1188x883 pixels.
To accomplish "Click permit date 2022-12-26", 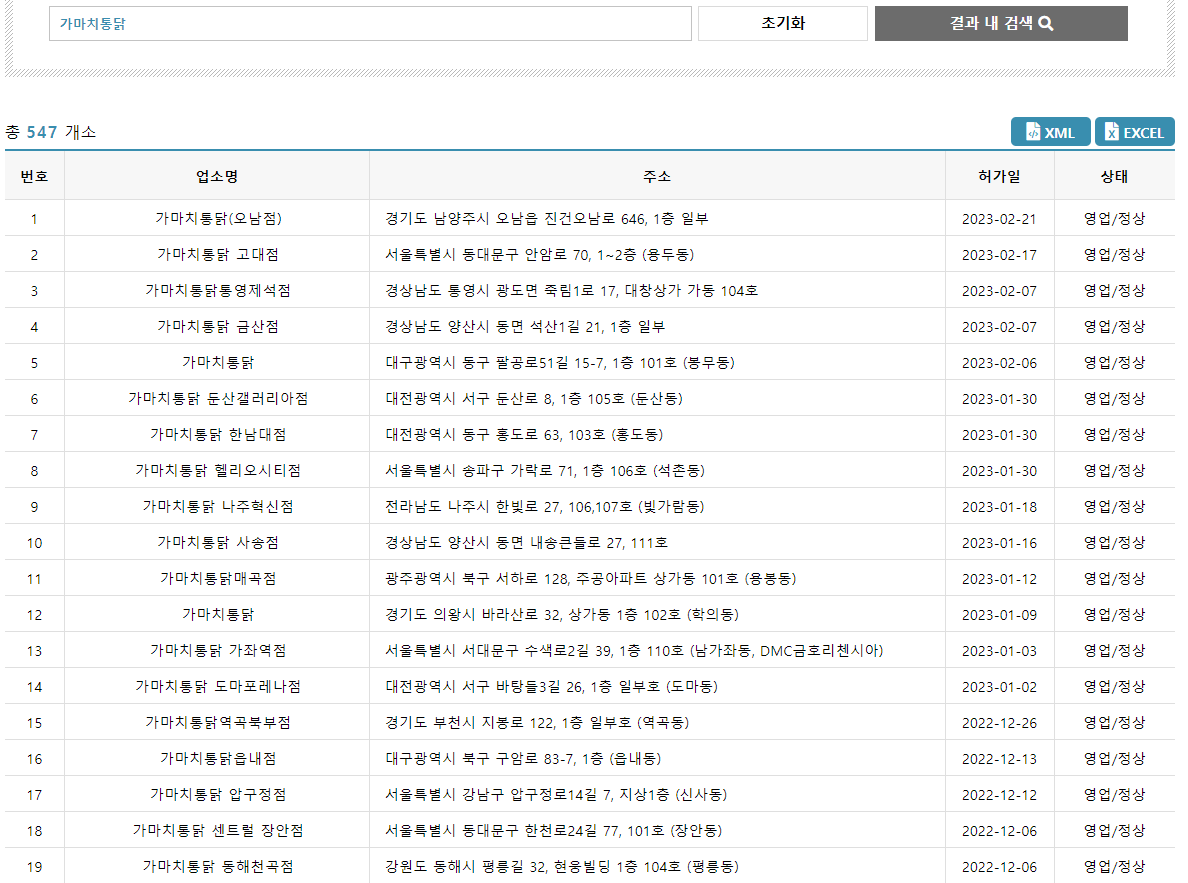I will (x=999, y=723).
